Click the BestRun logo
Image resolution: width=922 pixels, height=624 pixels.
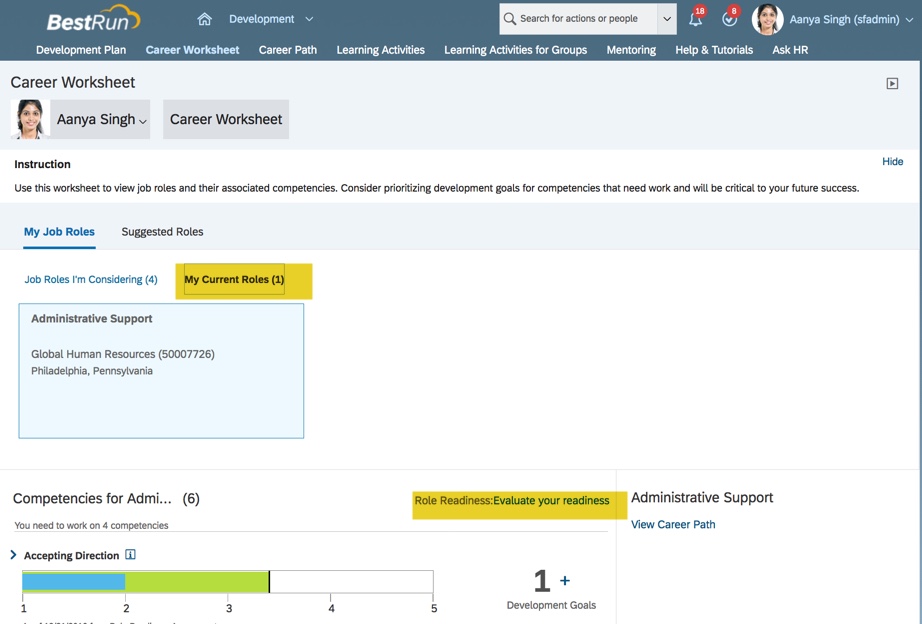pyautogui.click(x=93, y=19)
